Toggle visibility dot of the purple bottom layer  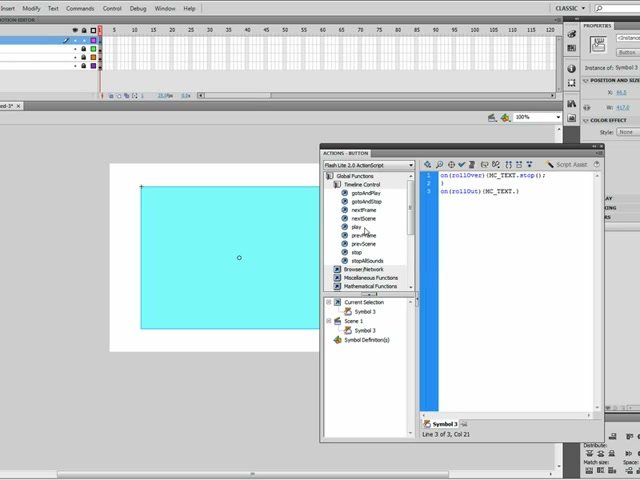coord(75,66)
